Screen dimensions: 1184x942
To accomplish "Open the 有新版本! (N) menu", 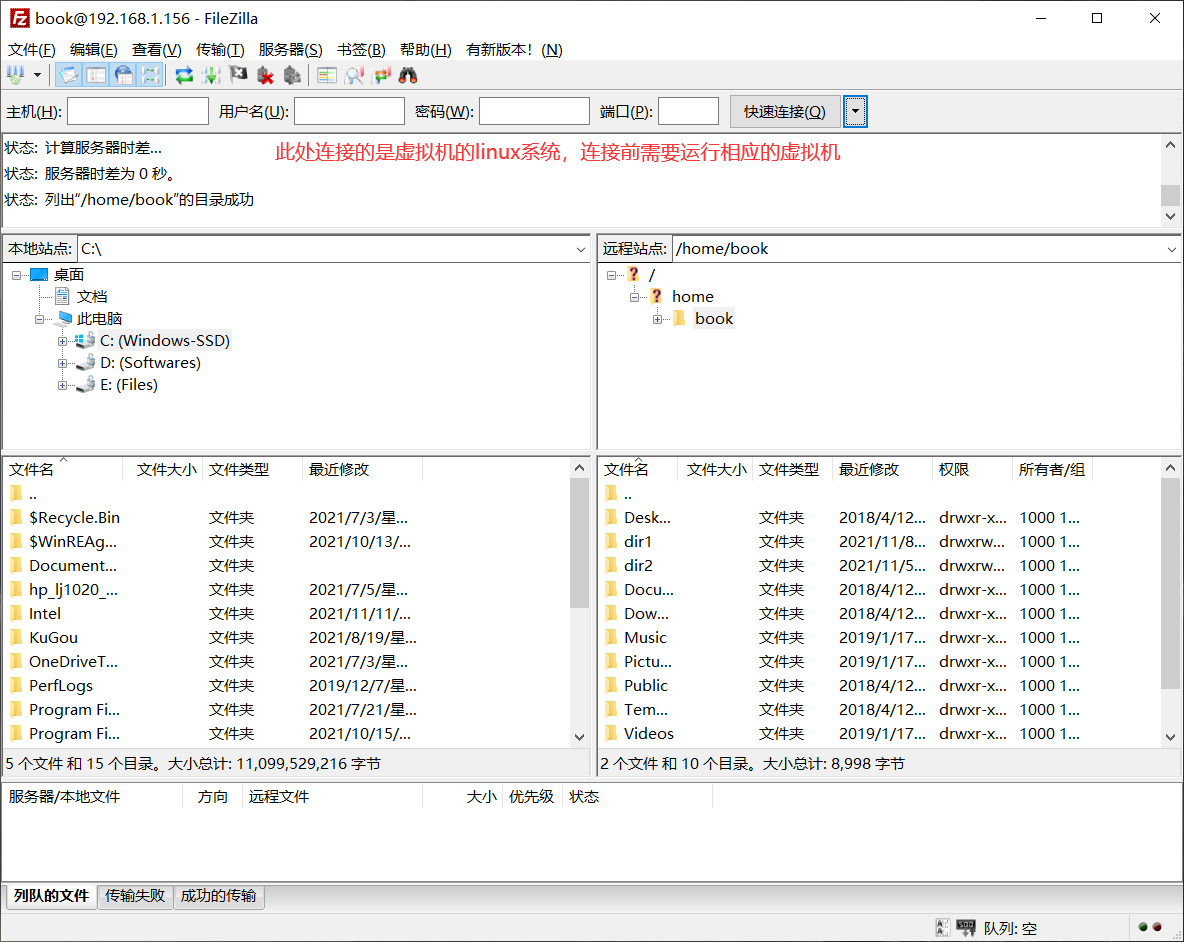I will coord(513,50).
